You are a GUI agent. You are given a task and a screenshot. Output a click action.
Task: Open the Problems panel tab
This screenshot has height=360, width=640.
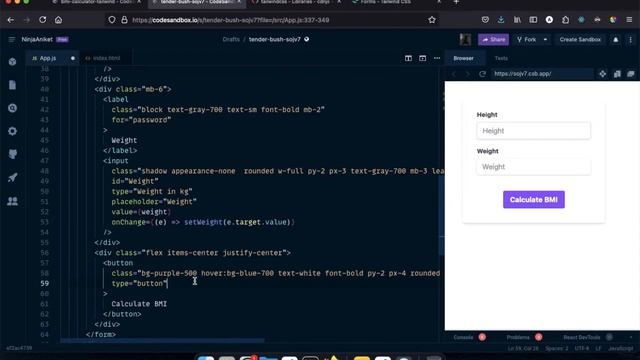[x=518, y=337]
